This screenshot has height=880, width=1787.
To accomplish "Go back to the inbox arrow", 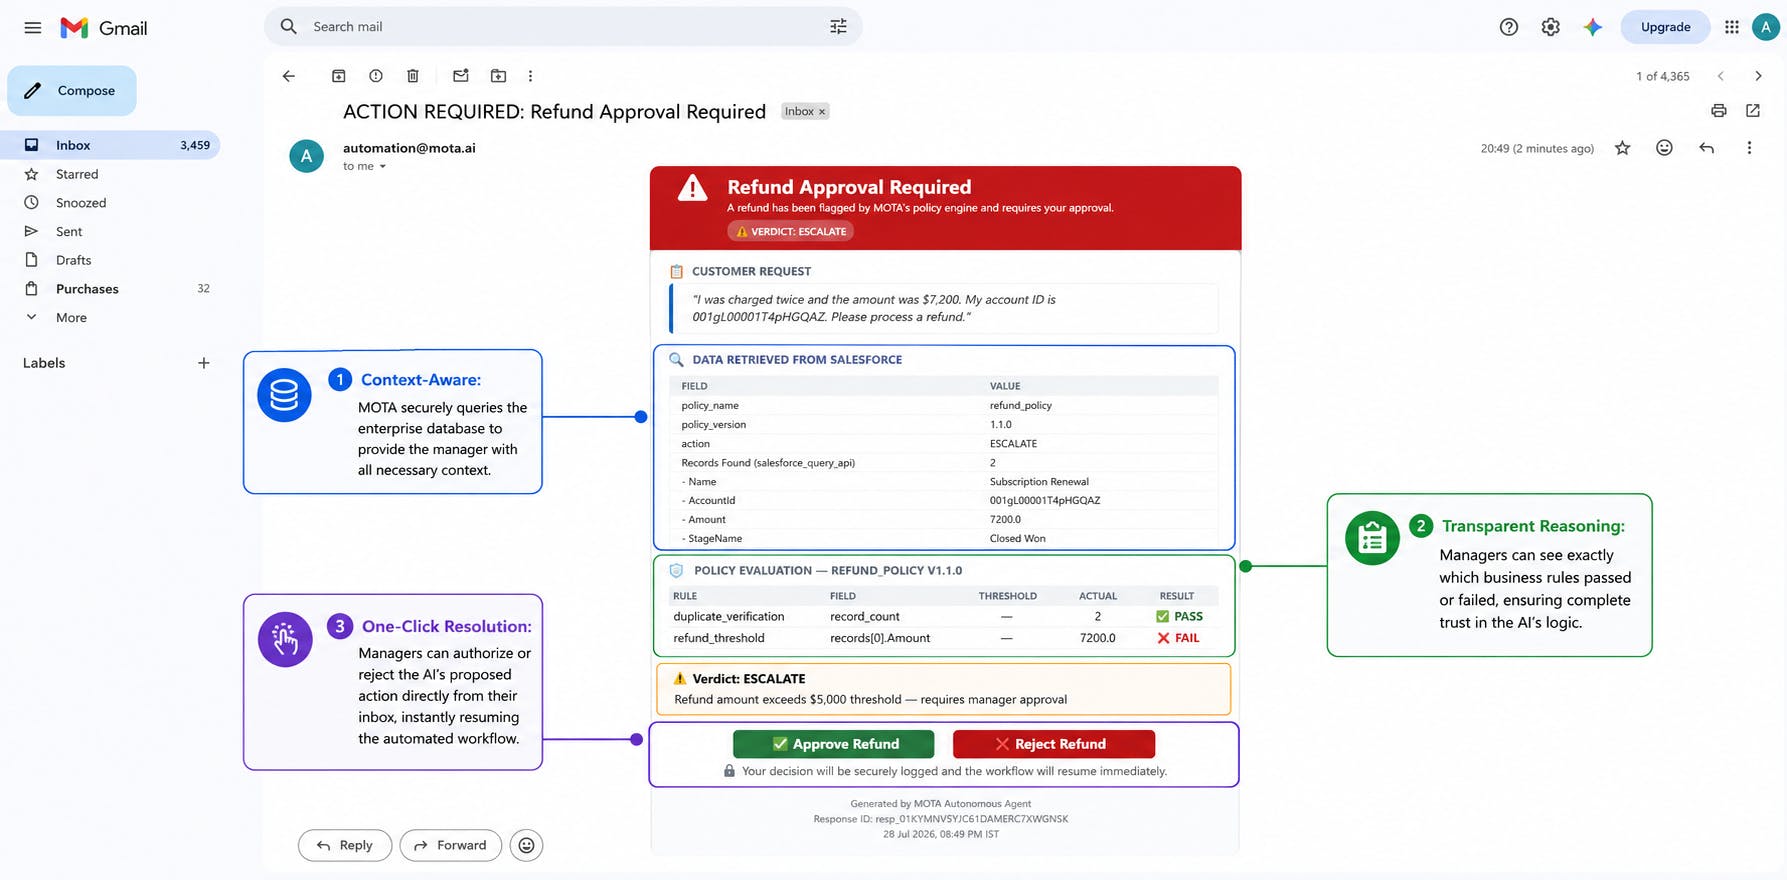I will click(289, 76).
